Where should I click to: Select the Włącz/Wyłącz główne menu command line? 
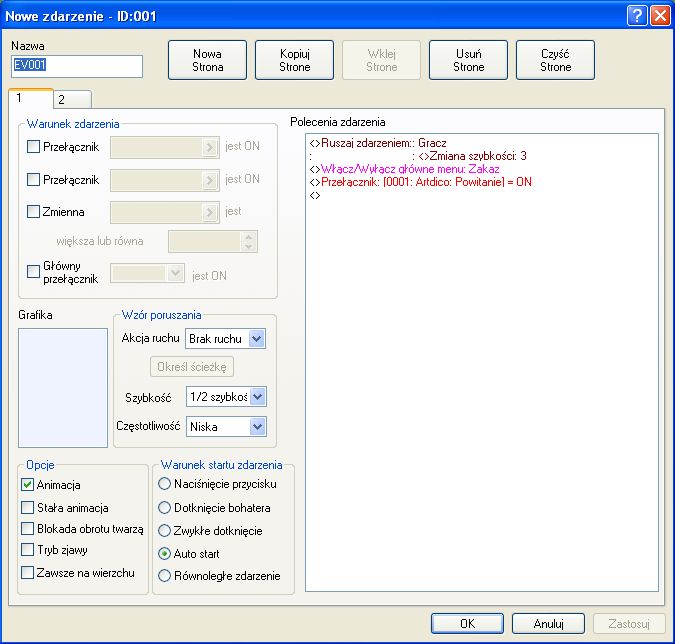pyautogui.click(x=406, y=169)
